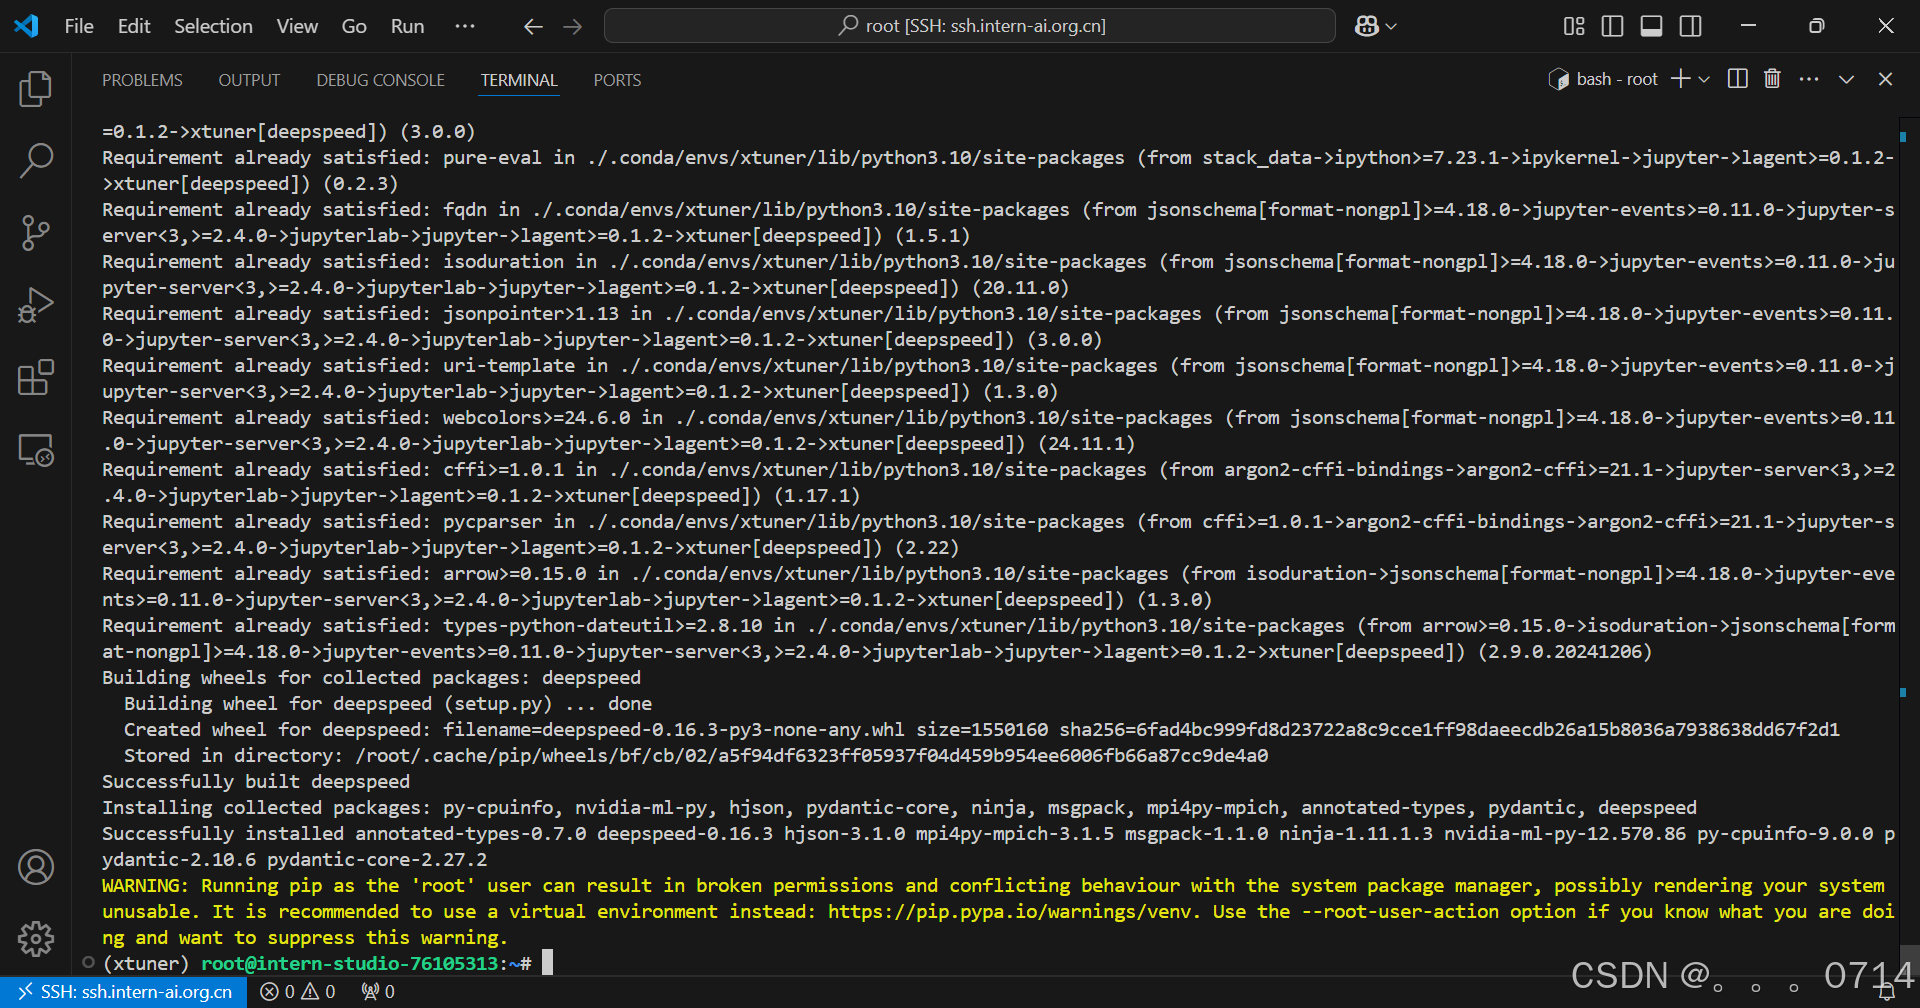This screenshot has height=1008, width=1920.
Task: Click the pip.pypa.io warnings venv link
Action: pos(1012,912)
